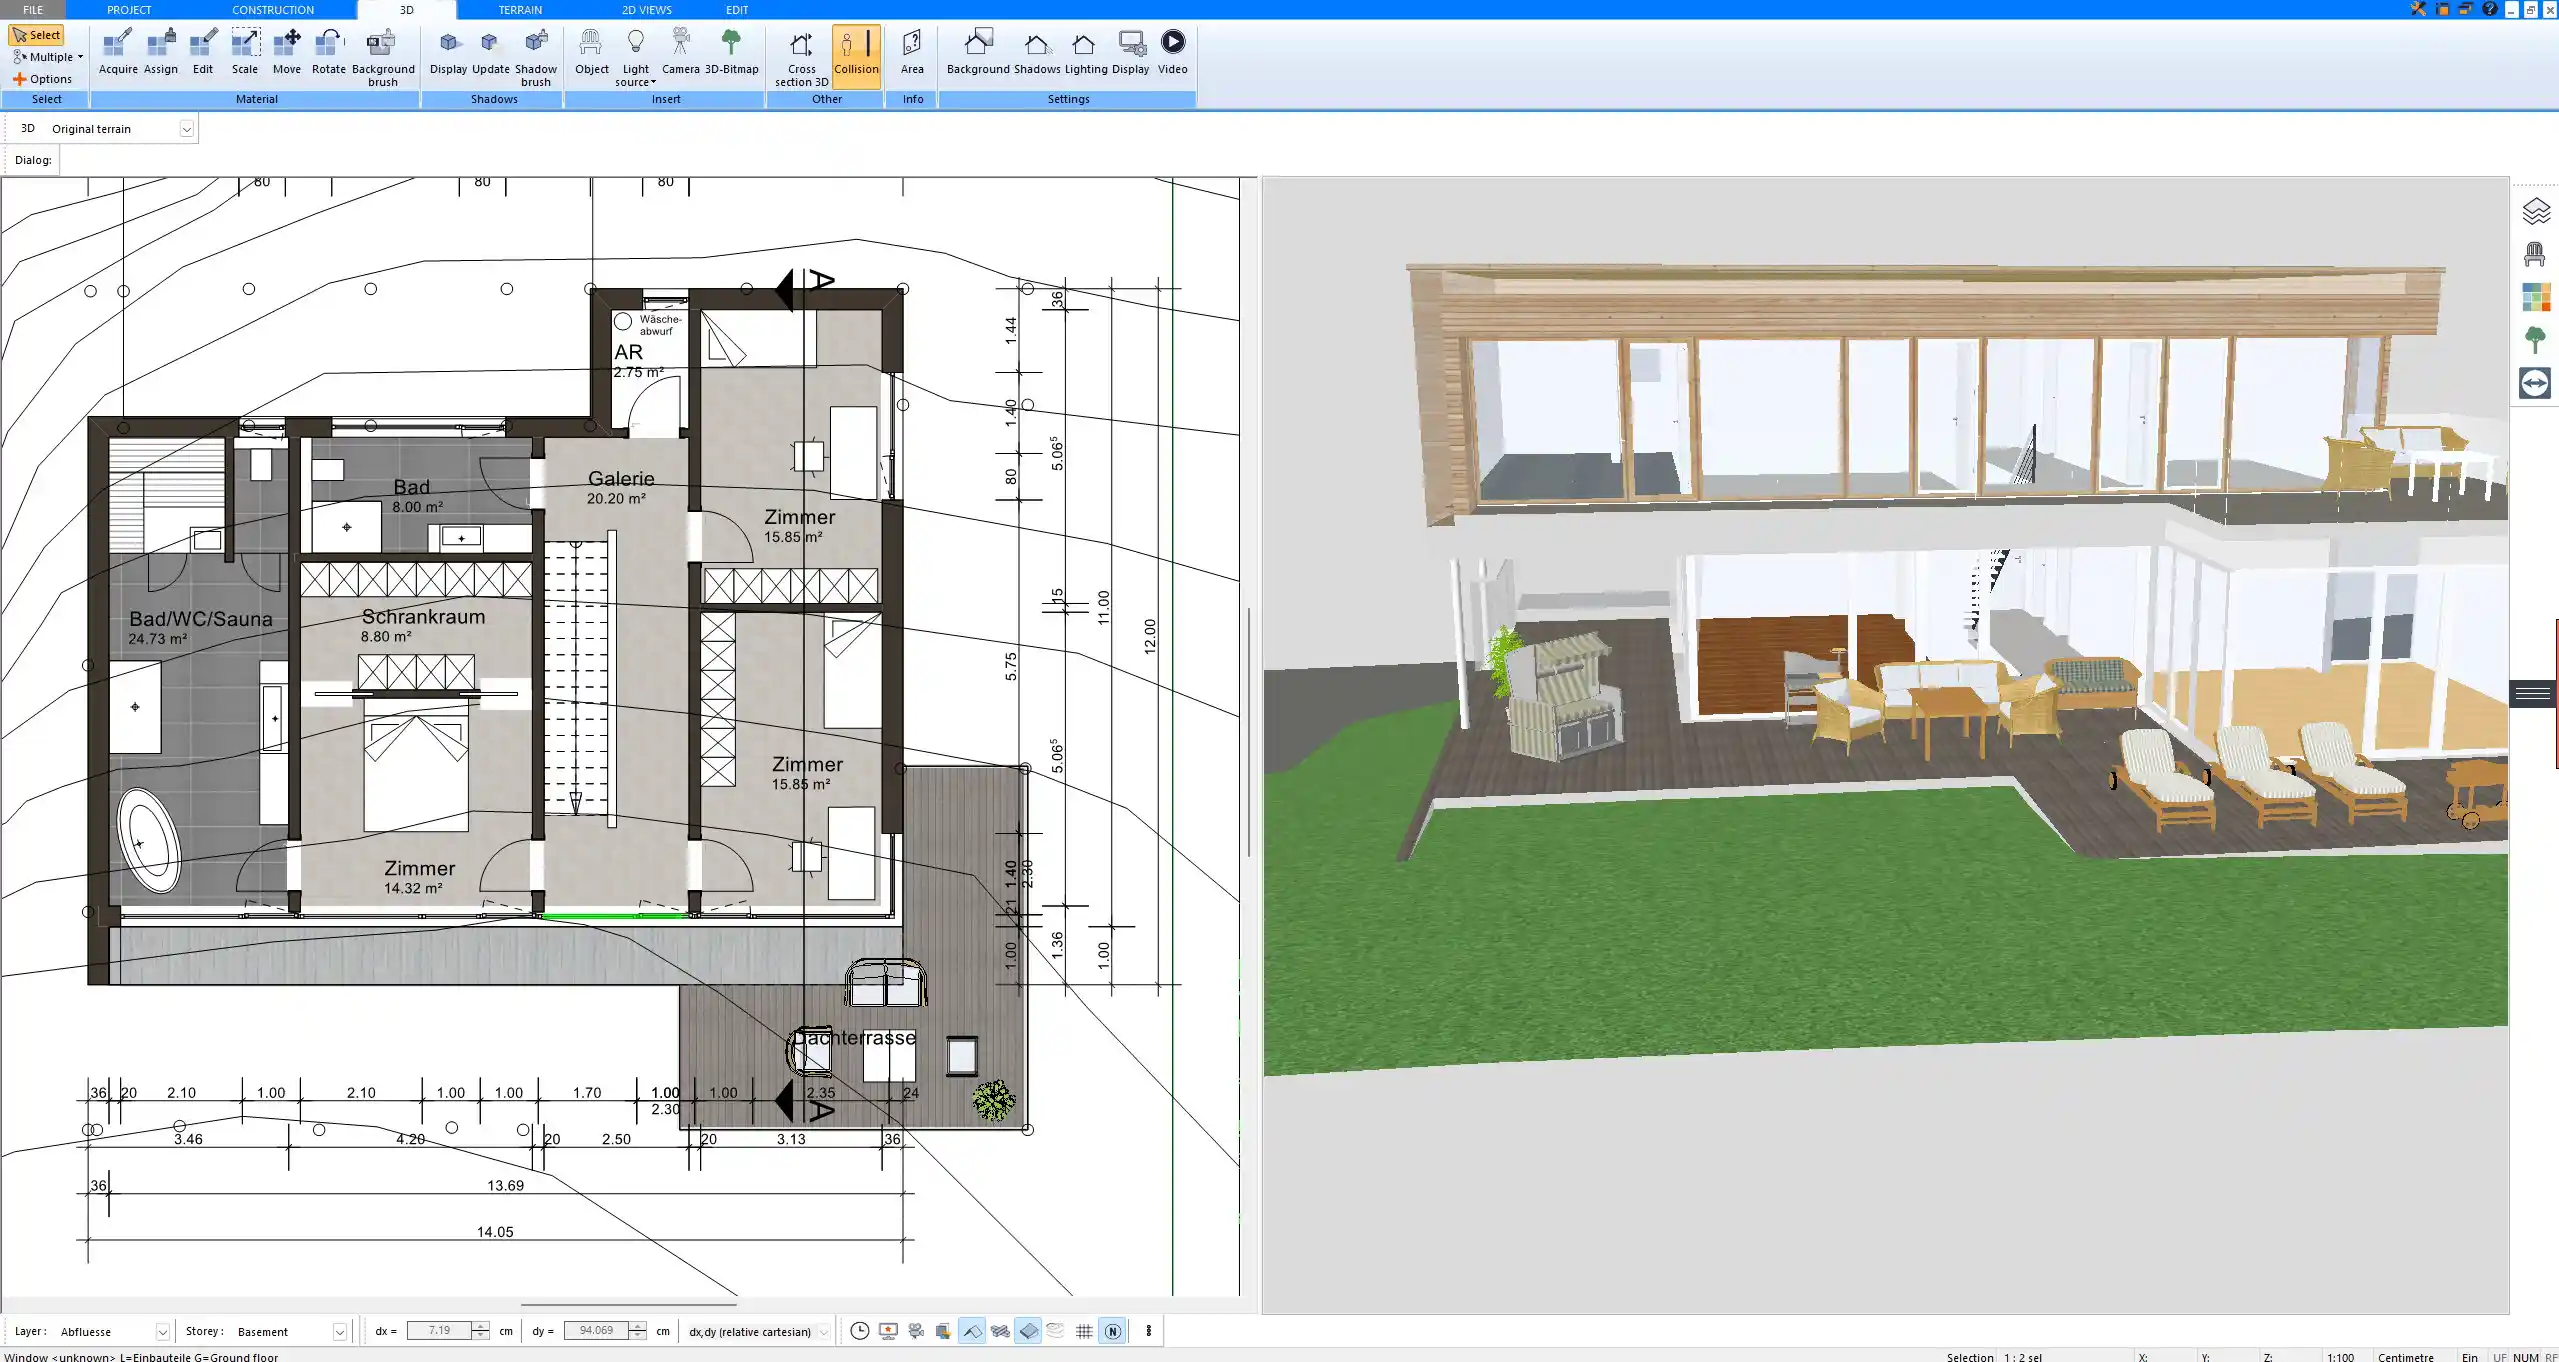
Task: Open the dx,dy relative cartesian dropdown
Action: (x=823, y=1332)
